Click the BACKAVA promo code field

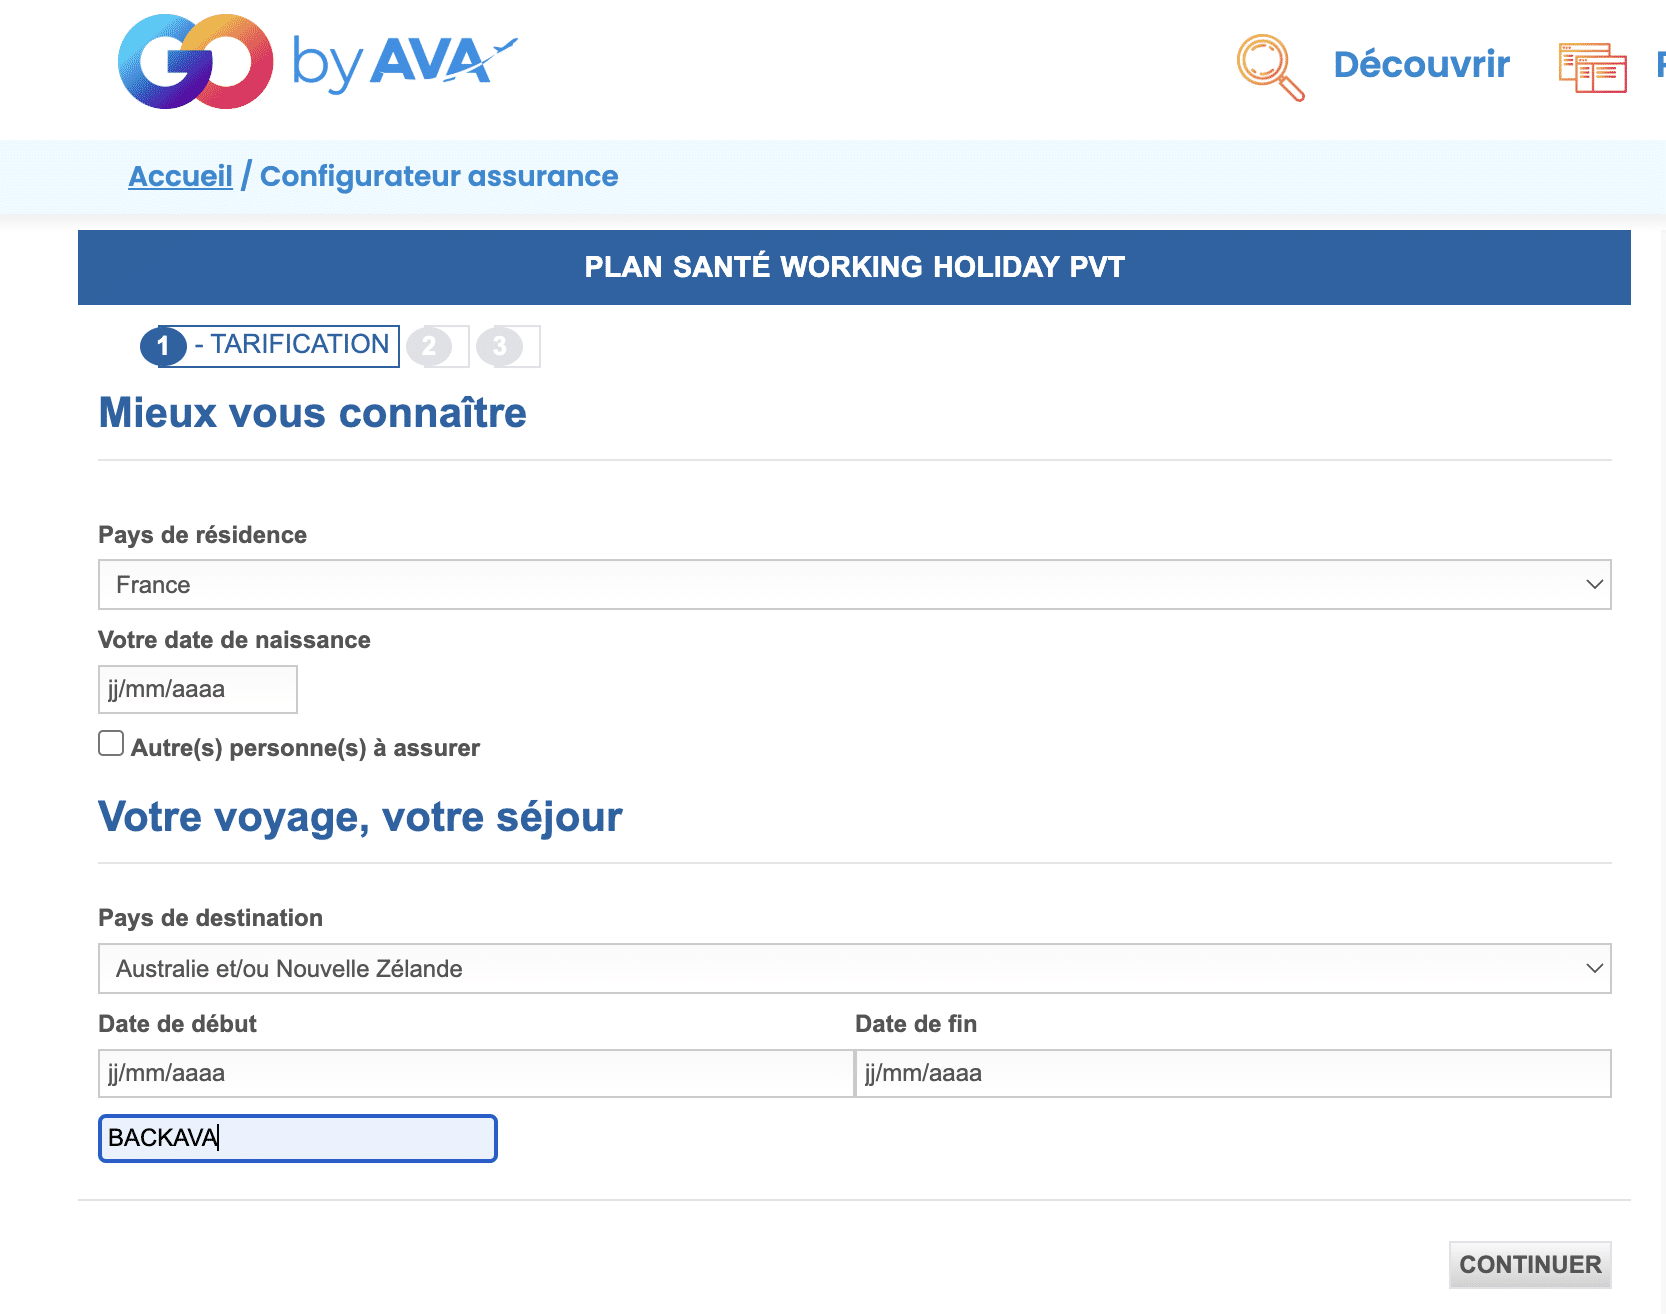(297, 1139)
